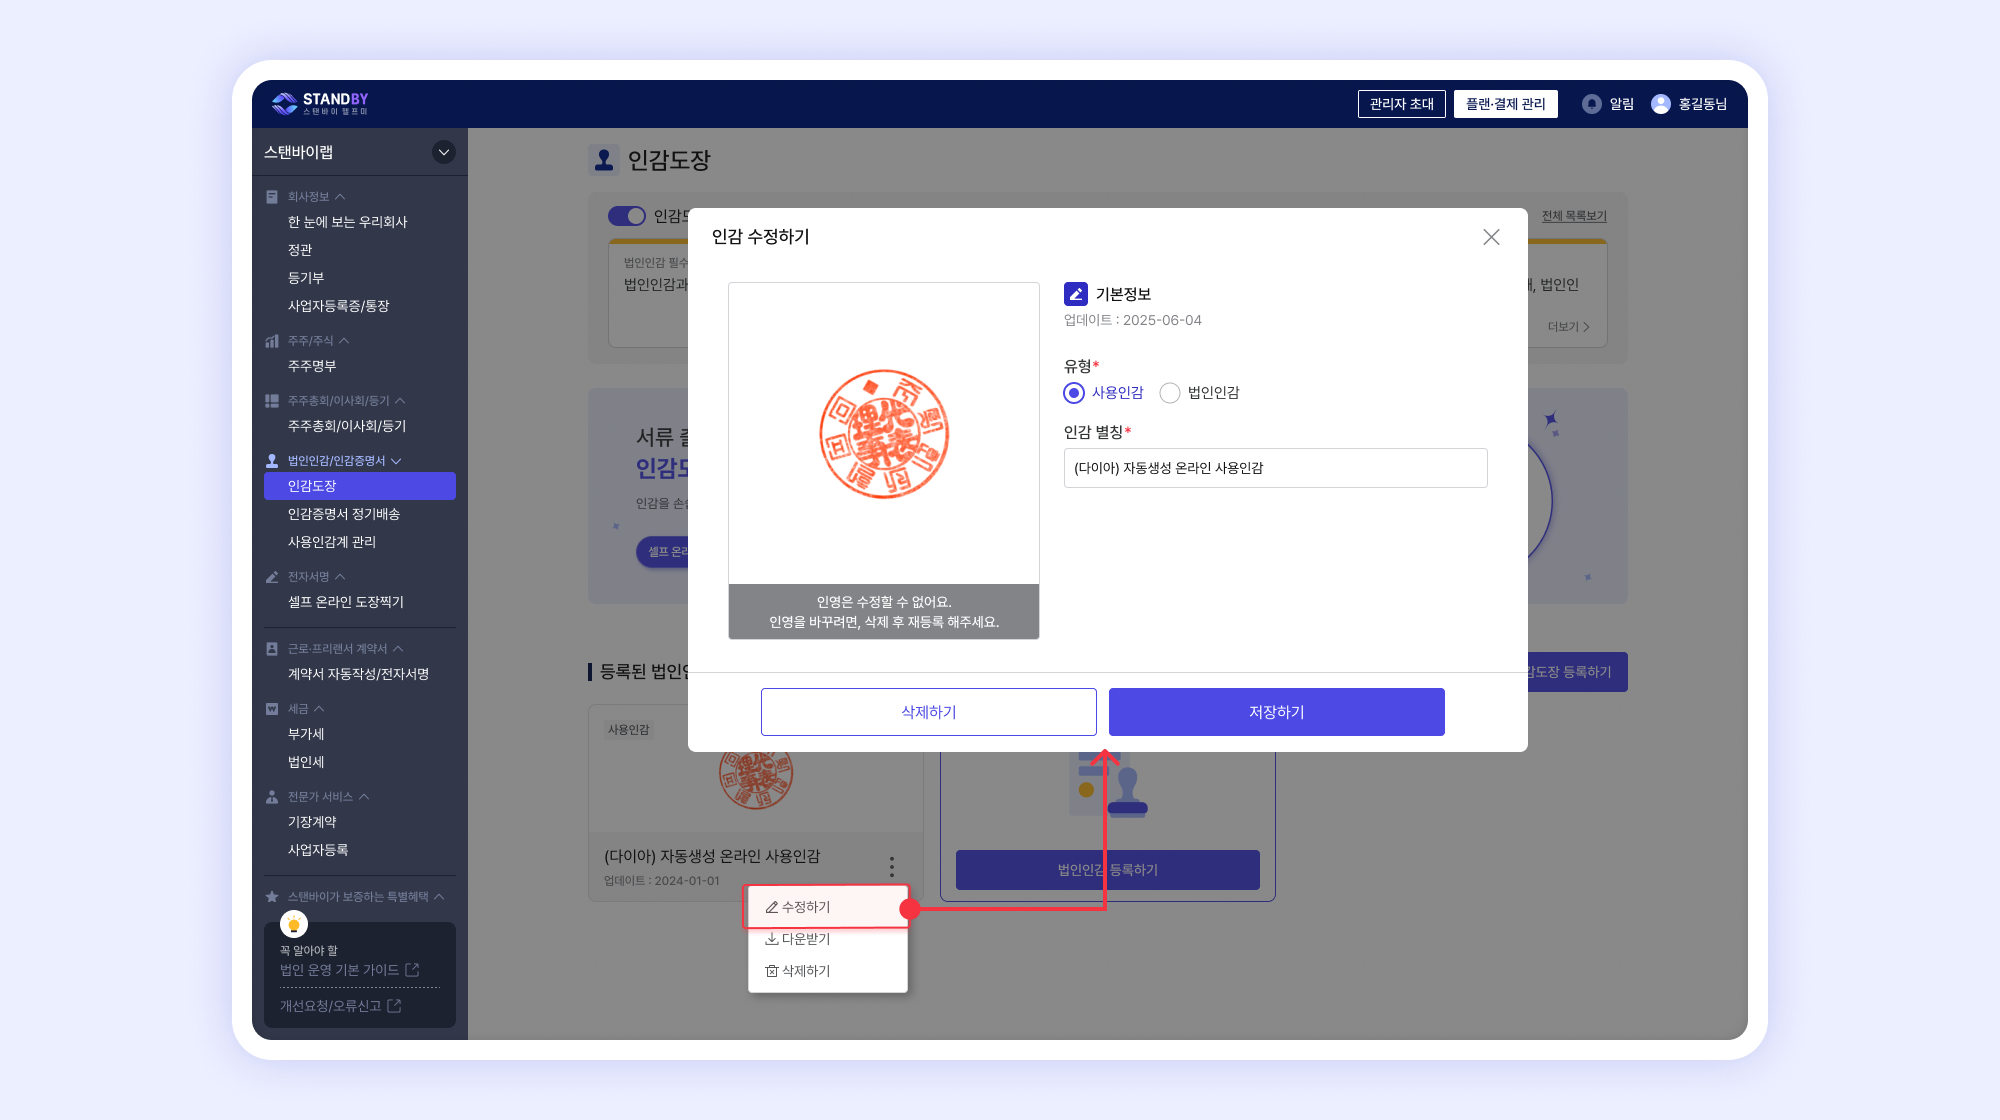This screenshot has height=1120, width=2000.
Task: Open the seal card three-dot menu
Action: pos(892,866)
